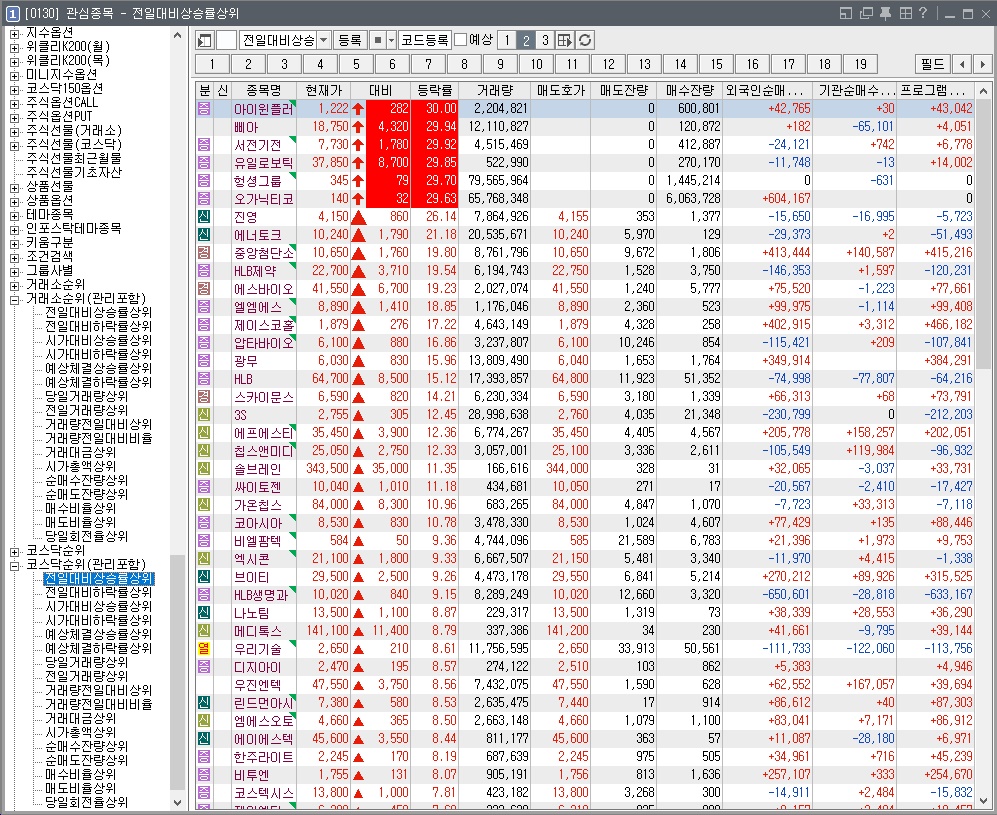Click the 코드등록 button
Viewport: 997px width, 815px height.
(x=425, y=41)
